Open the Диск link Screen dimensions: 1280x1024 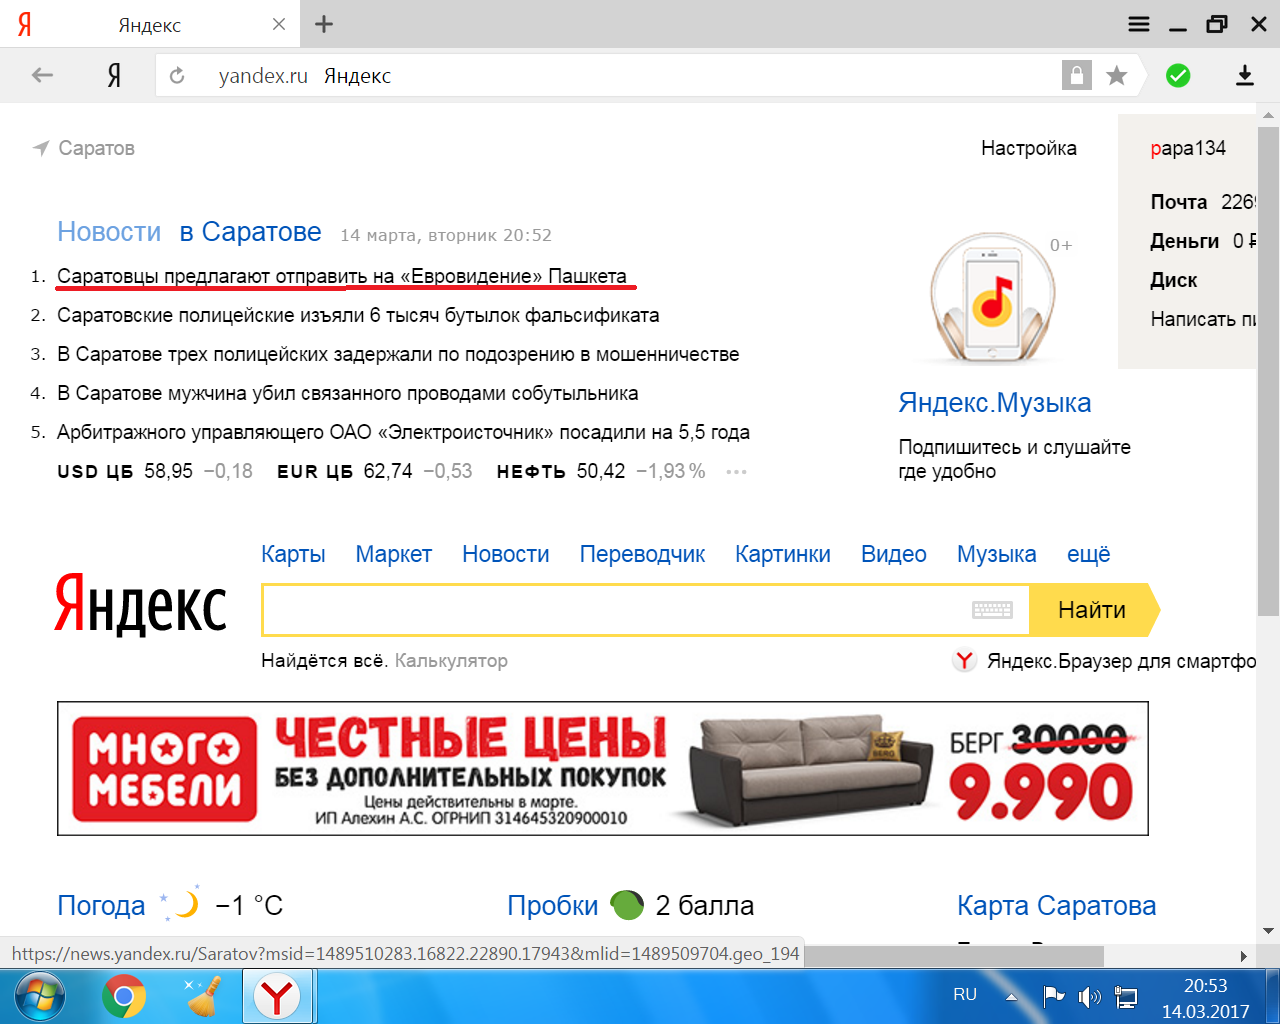tap(1174, 280)
